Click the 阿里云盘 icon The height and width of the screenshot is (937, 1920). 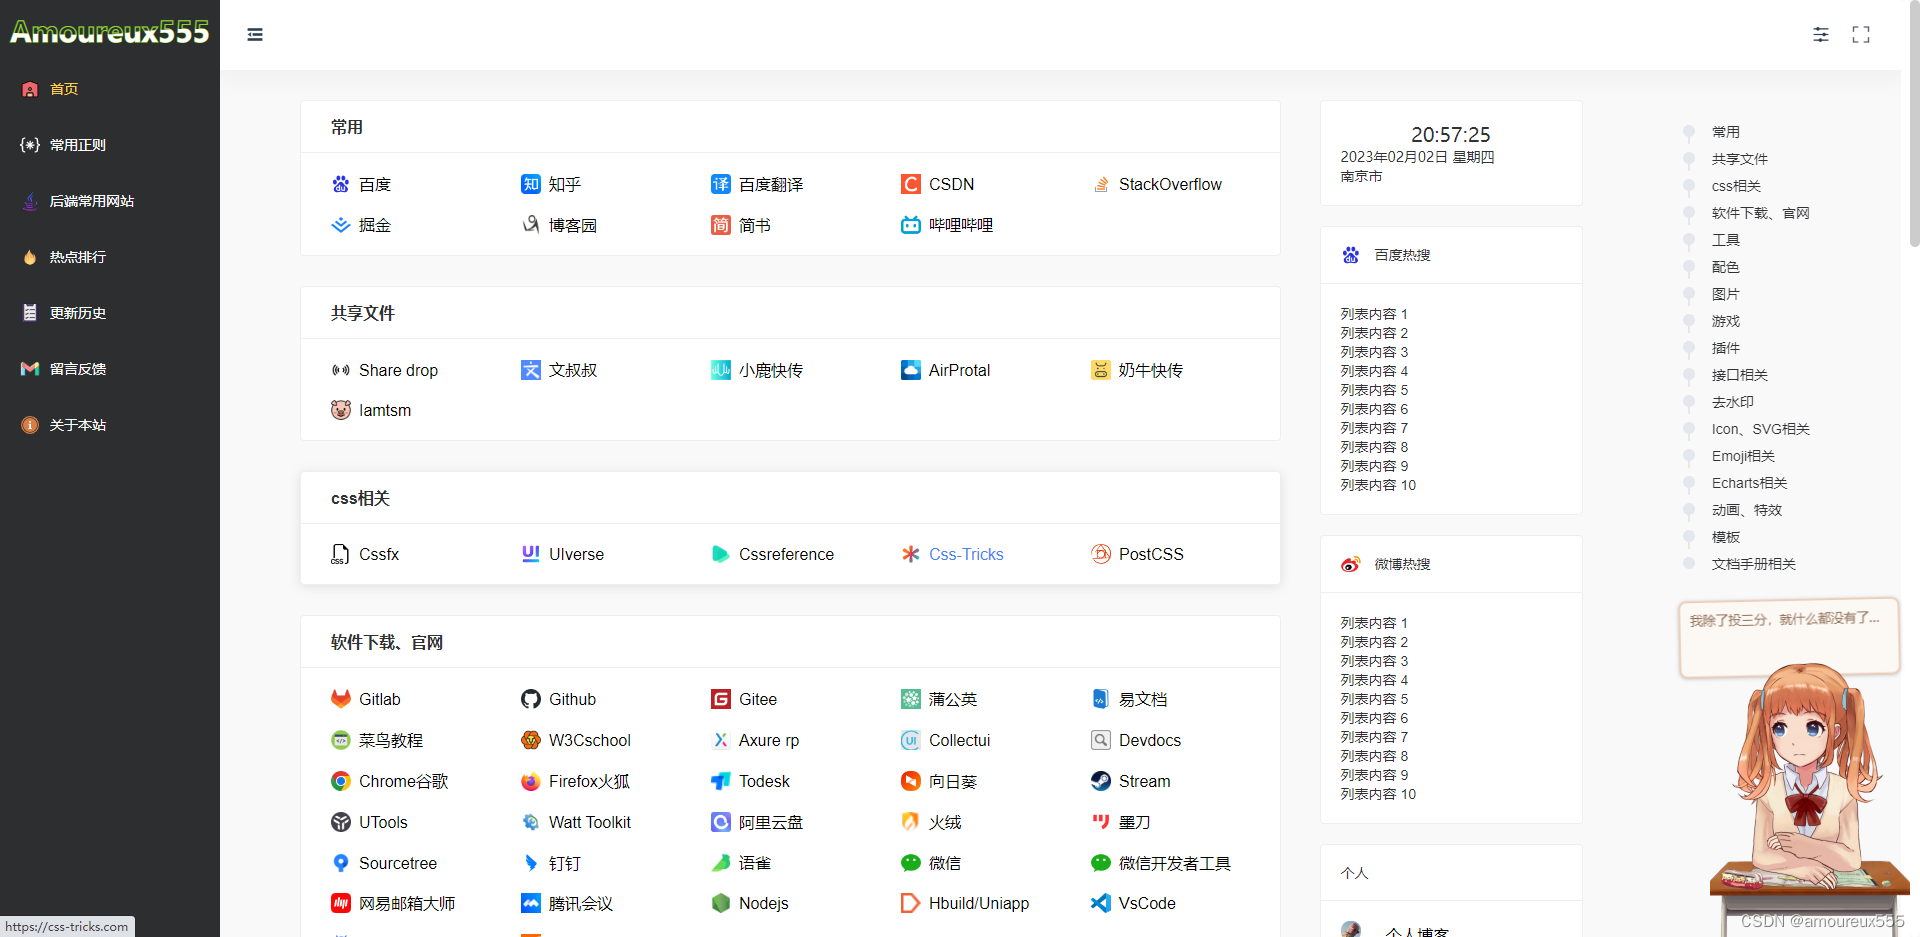tap(721, 822)
